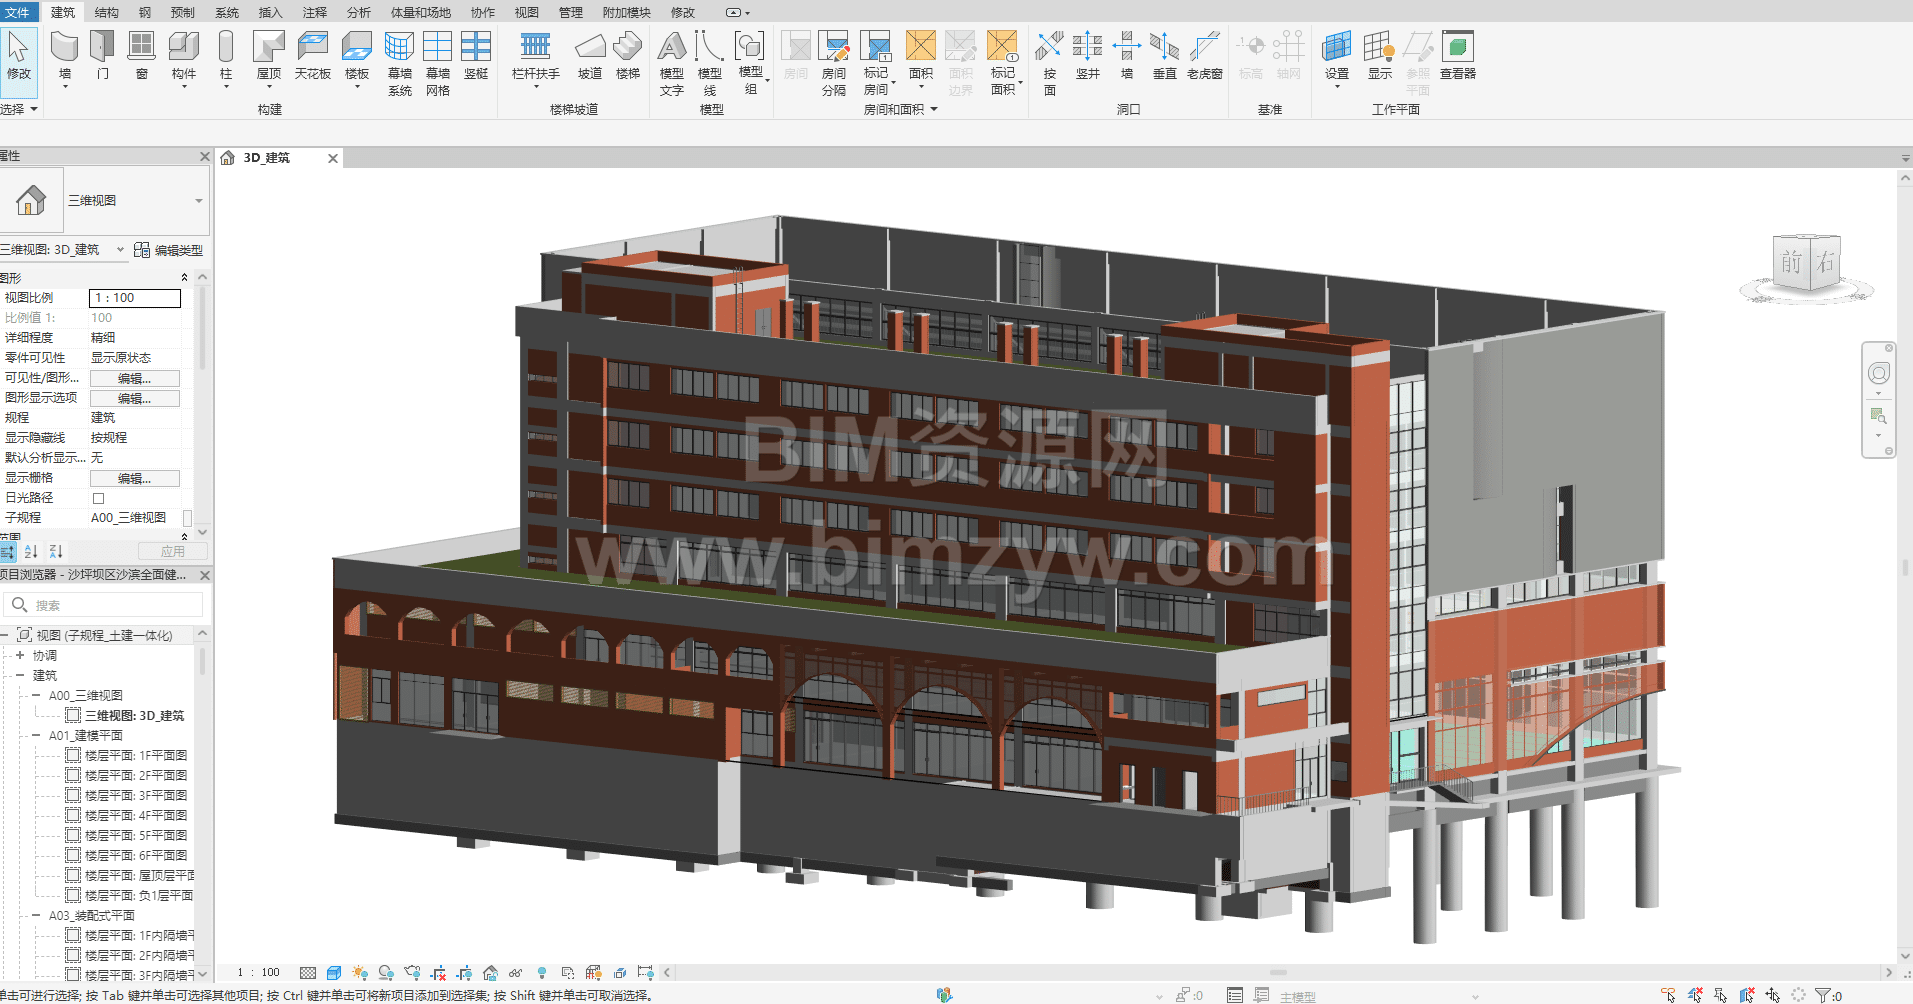Select the Floor (楼板) tool

(357, 57)
